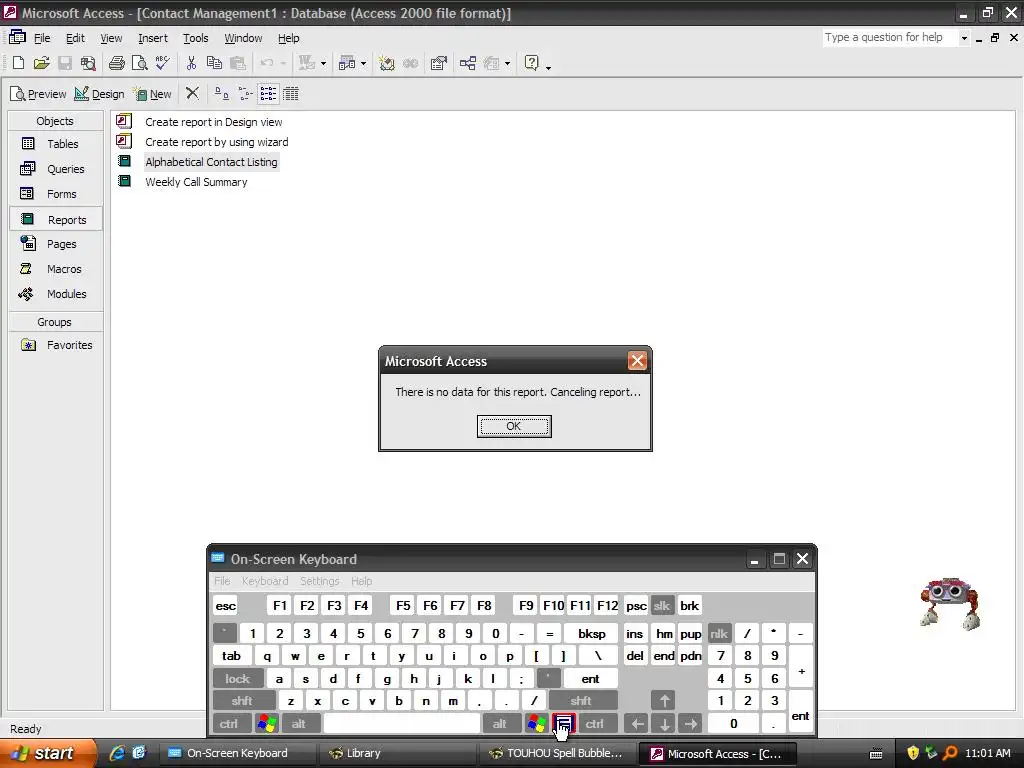Click the Objects header bar
The width and height of the screenshot is (1024, 768).
(56, 121)
